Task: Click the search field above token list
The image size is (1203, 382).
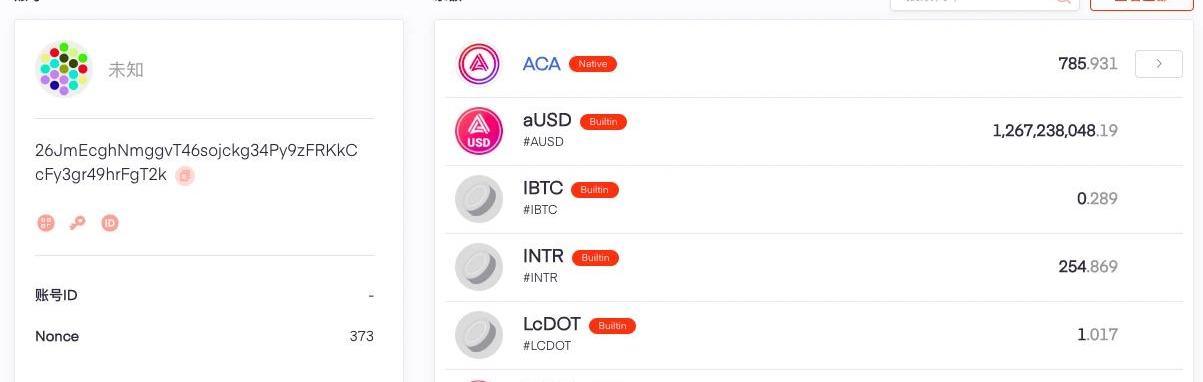Action: pyautogui.click(x=984, y=3)
